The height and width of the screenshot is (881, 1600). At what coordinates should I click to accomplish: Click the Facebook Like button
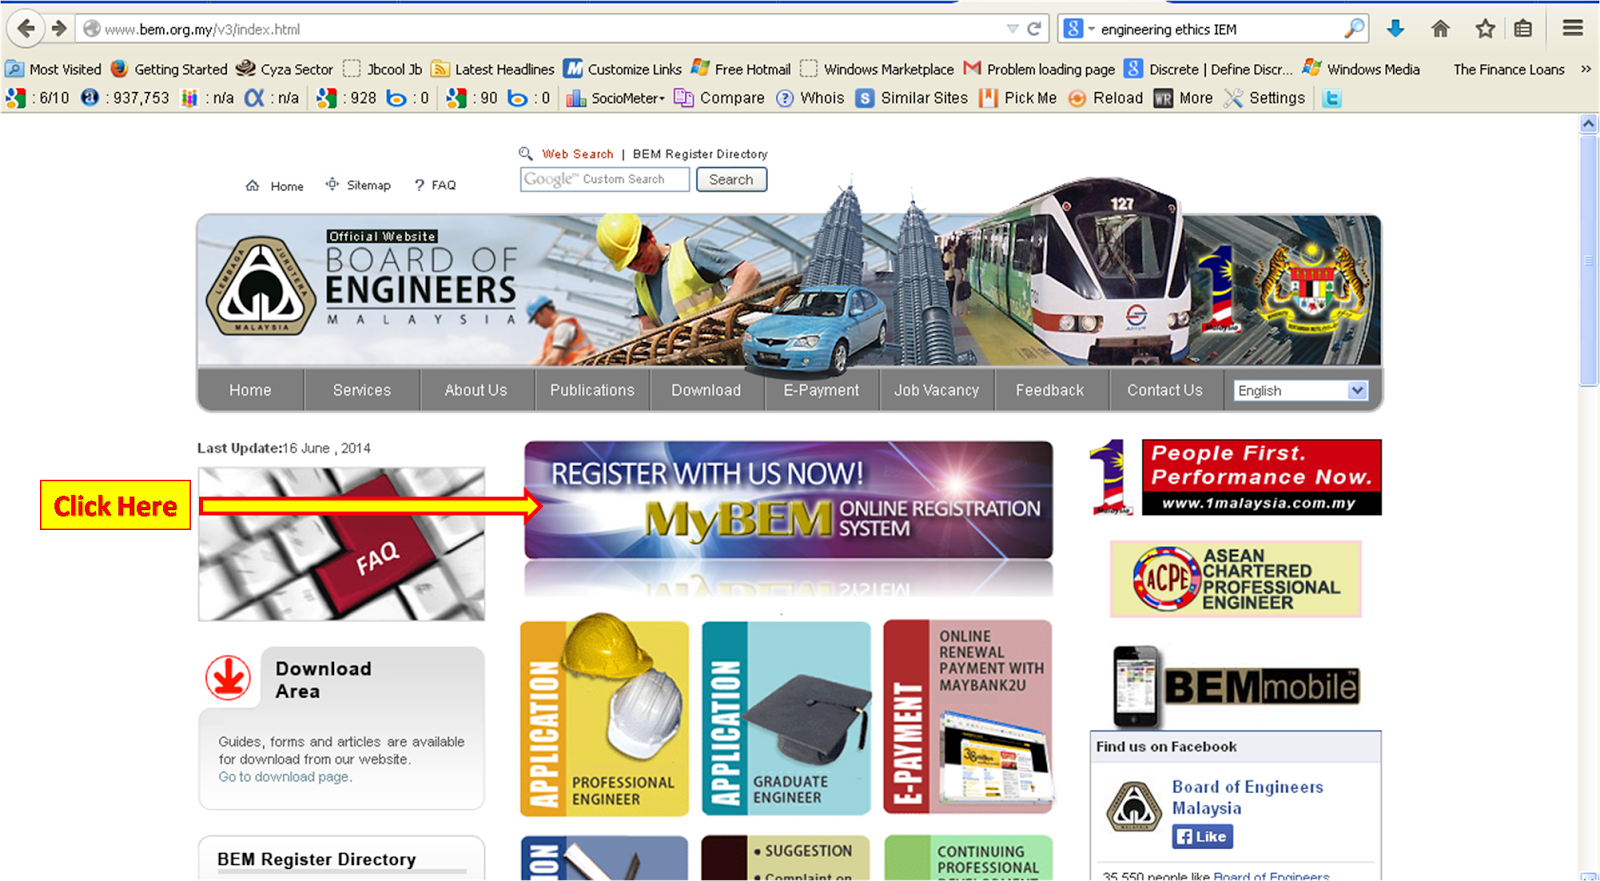1202,837
